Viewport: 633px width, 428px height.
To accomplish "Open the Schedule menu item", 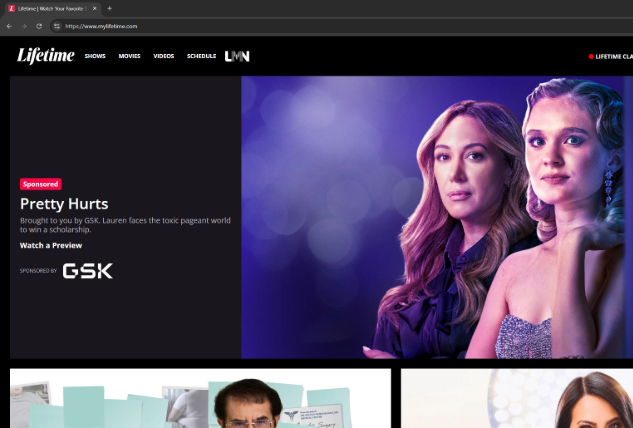I will (x=201, y=56).
